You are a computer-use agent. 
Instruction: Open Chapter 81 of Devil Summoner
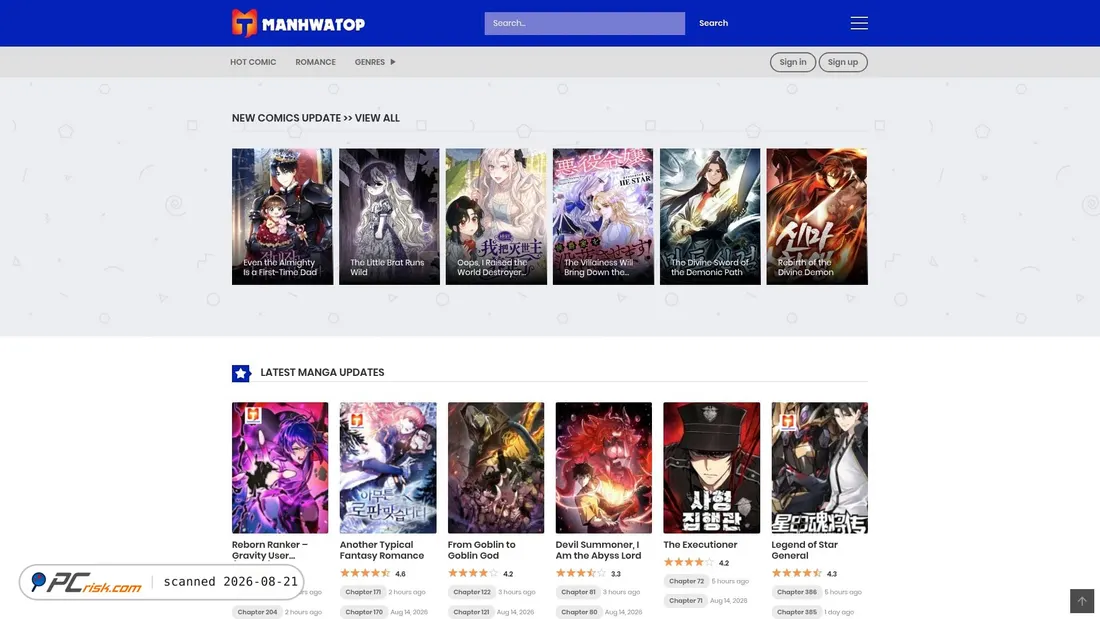pos(578,592)
